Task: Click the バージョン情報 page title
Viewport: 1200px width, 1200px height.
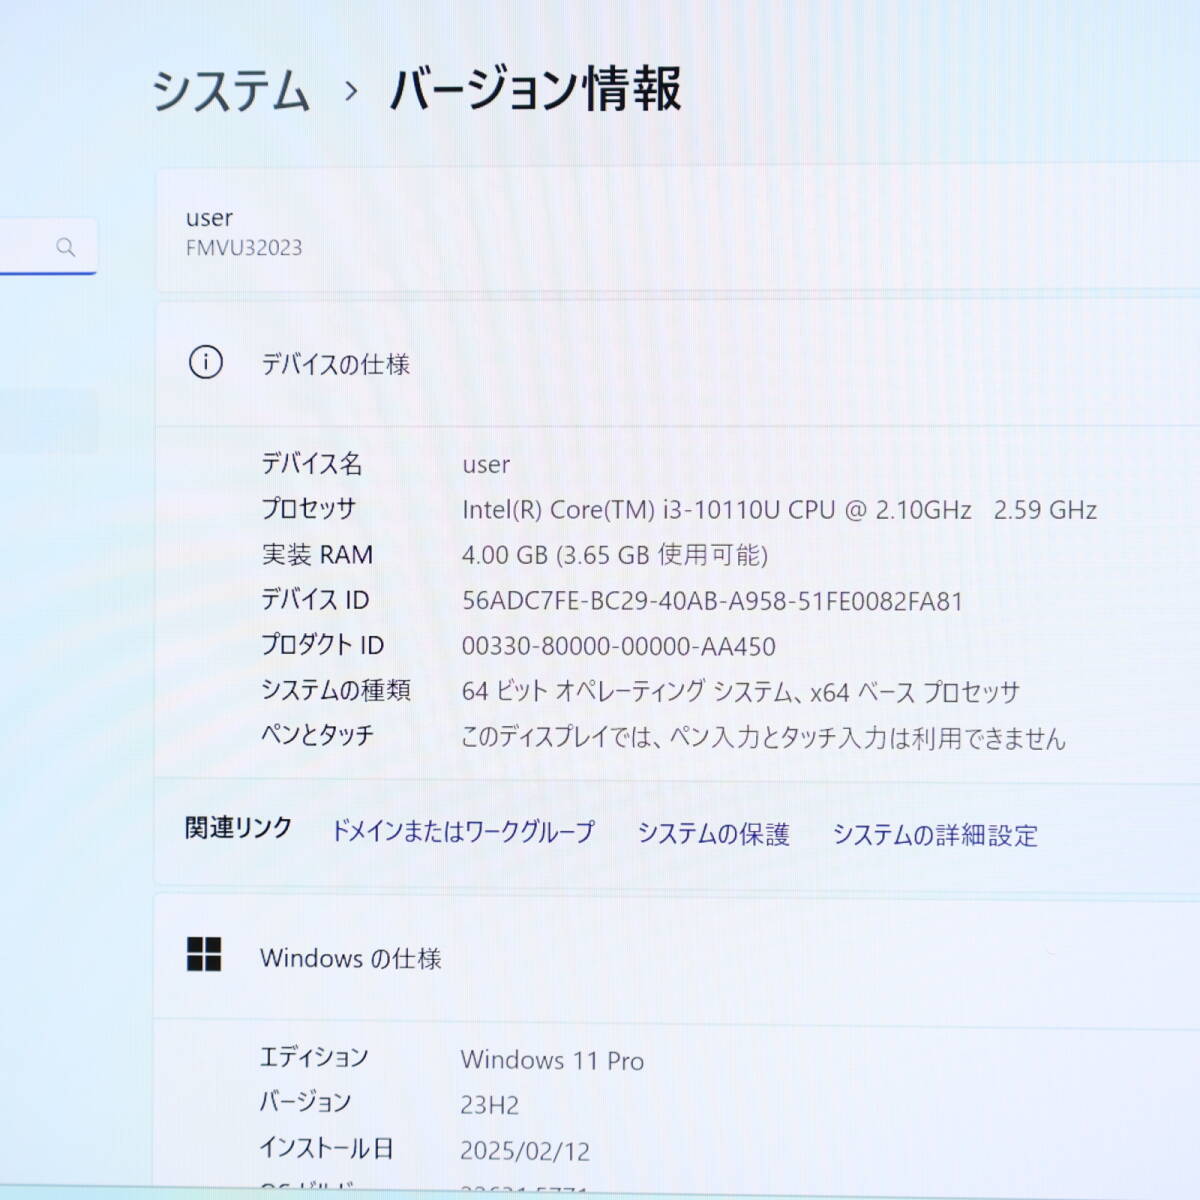Action: [535, 89]
